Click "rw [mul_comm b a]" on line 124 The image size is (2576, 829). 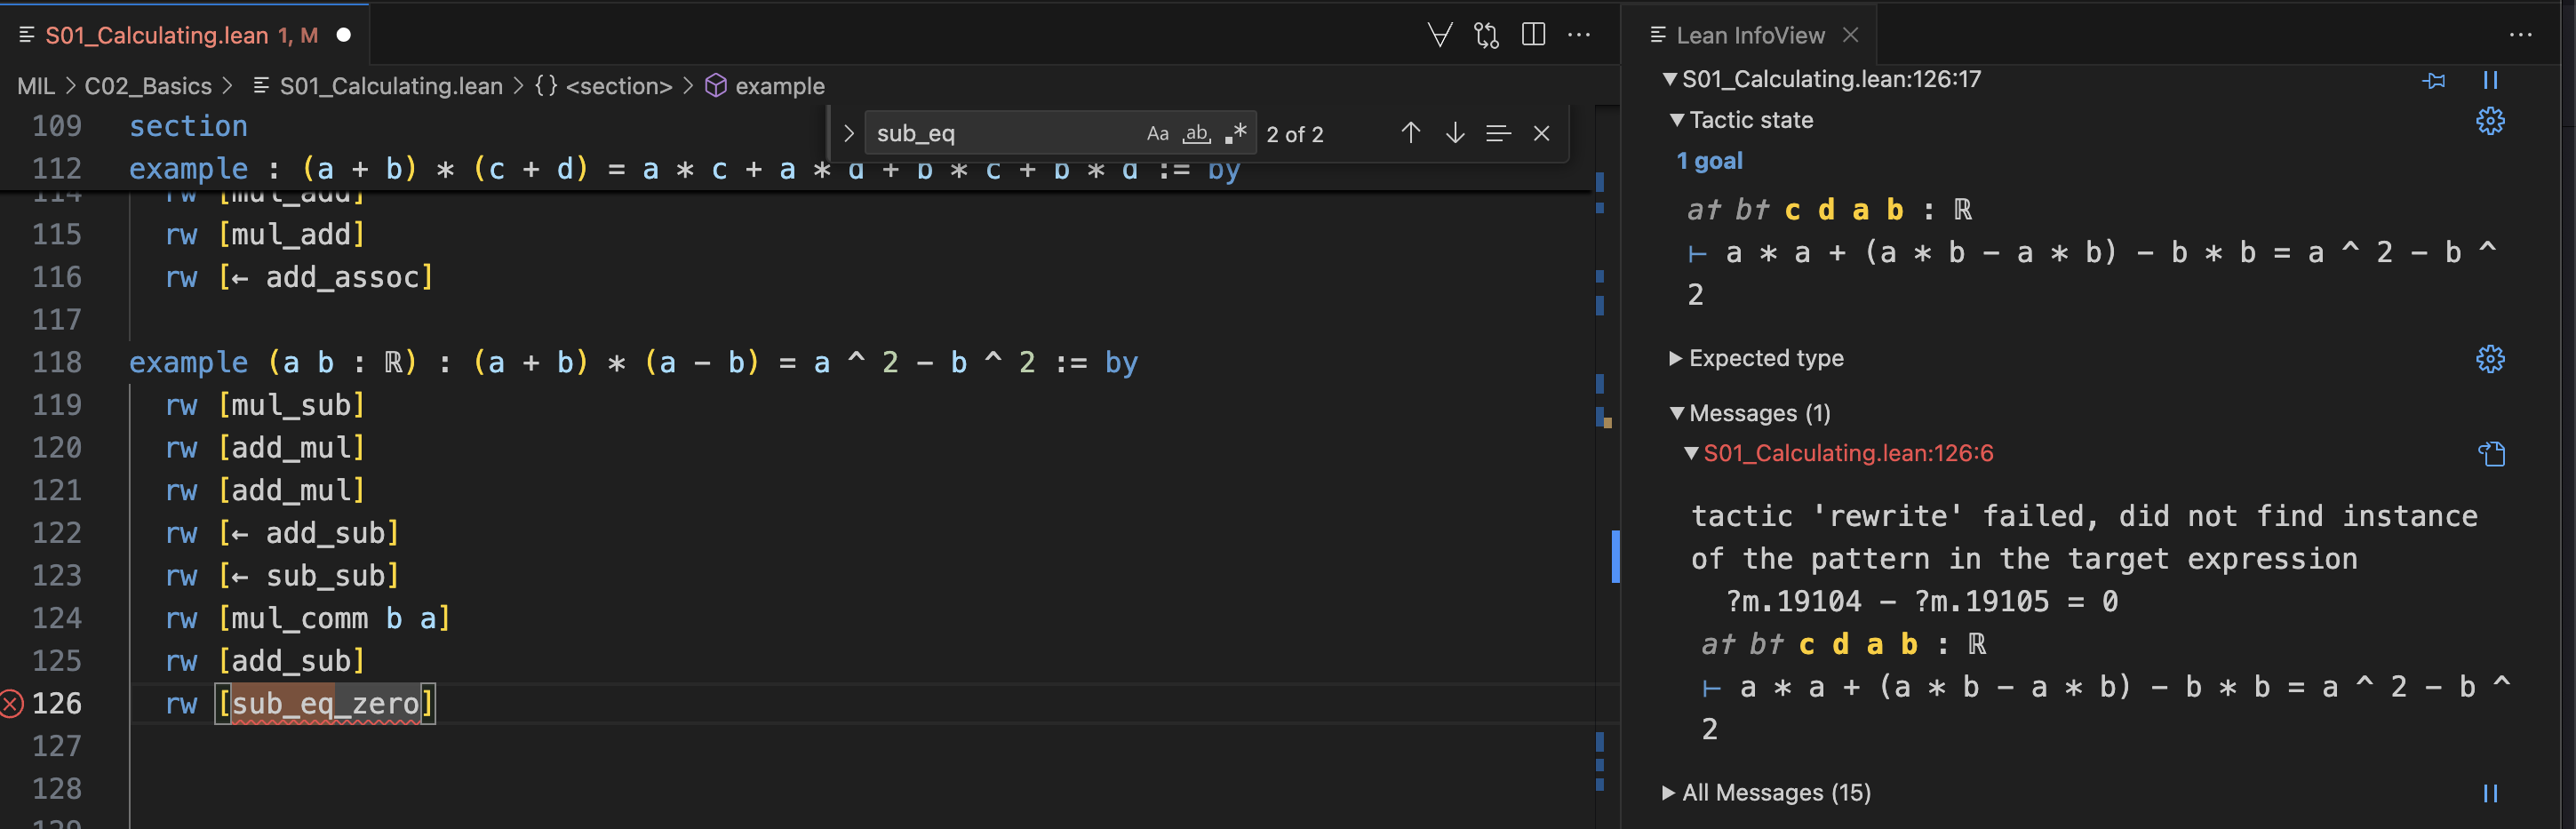(308, 619)
